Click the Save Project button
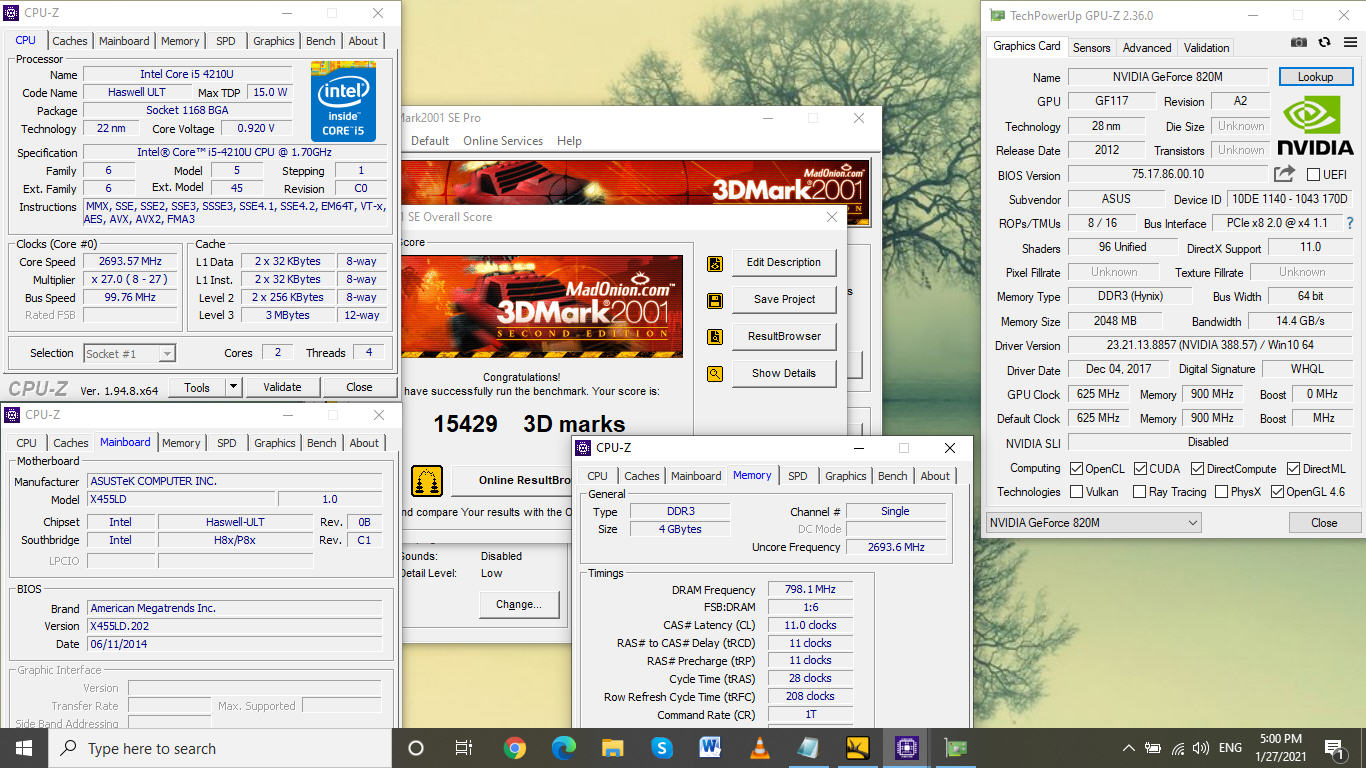 click(x=784, y=299)
